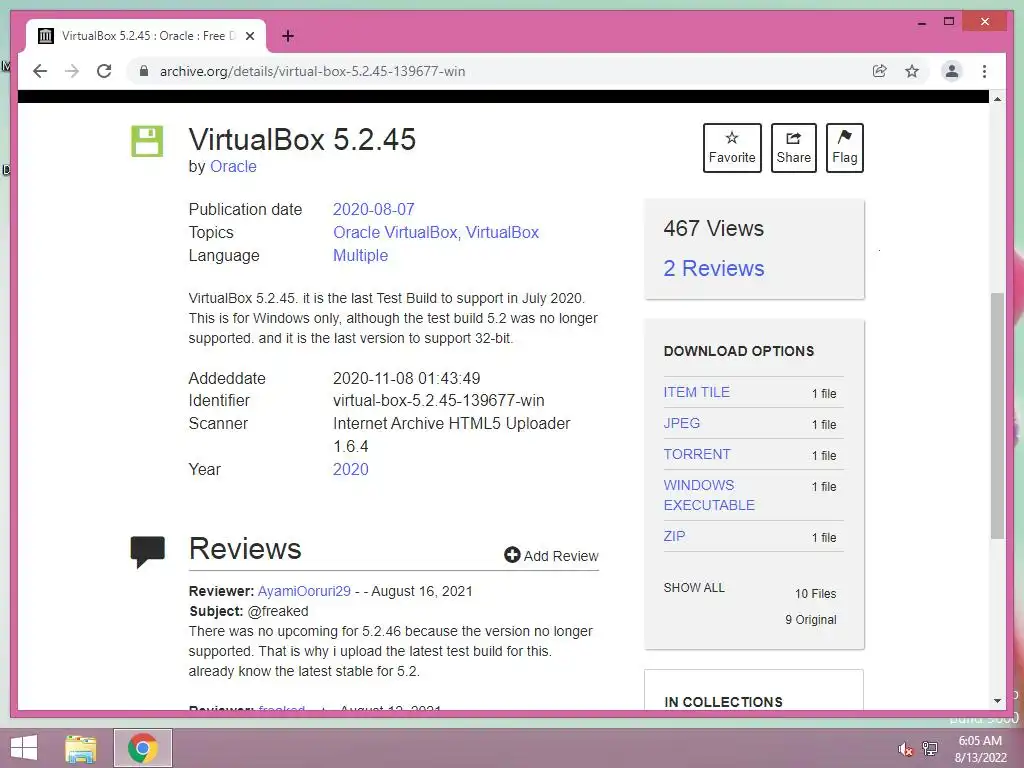Open File Explorer from the taskbar

[81, 748]
